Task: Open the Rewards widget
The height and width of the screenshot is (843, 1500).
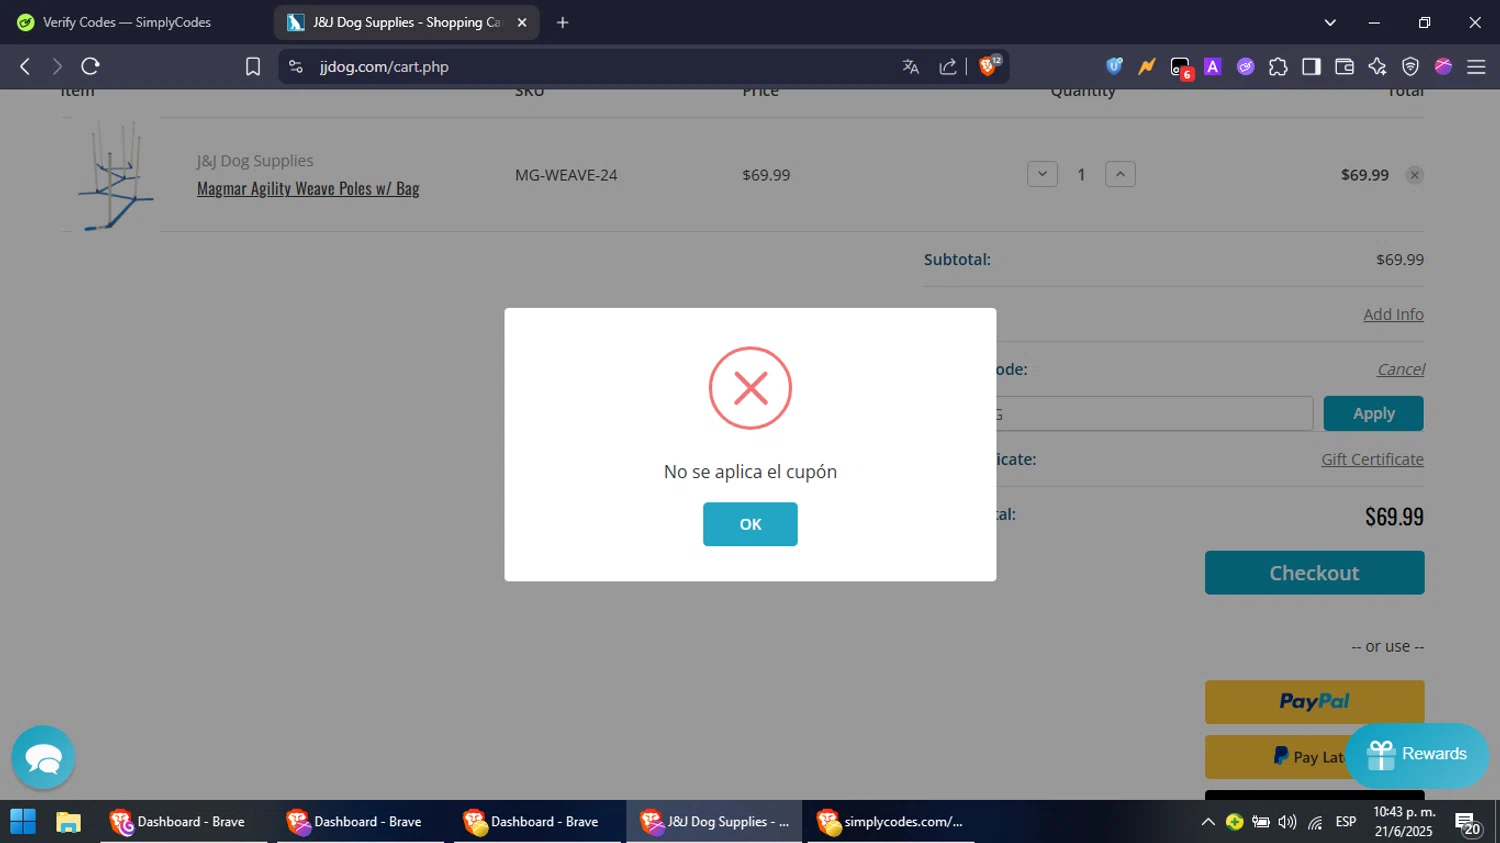Action: pyautogui.click(x=1416, y=755)
